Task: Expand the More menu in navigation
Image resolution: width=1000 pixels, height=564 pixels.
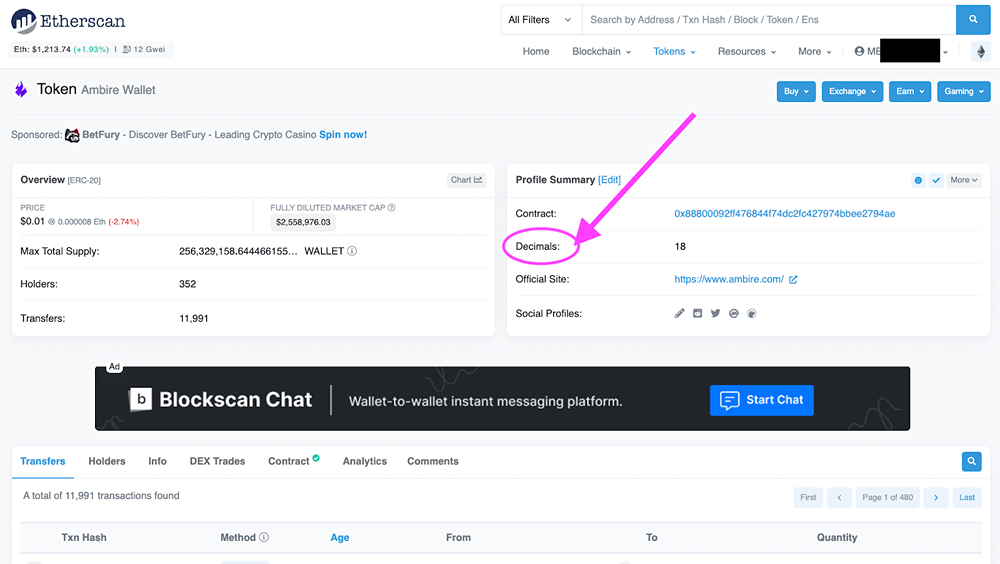Action: pyautogui.click(x=814, y=52)
